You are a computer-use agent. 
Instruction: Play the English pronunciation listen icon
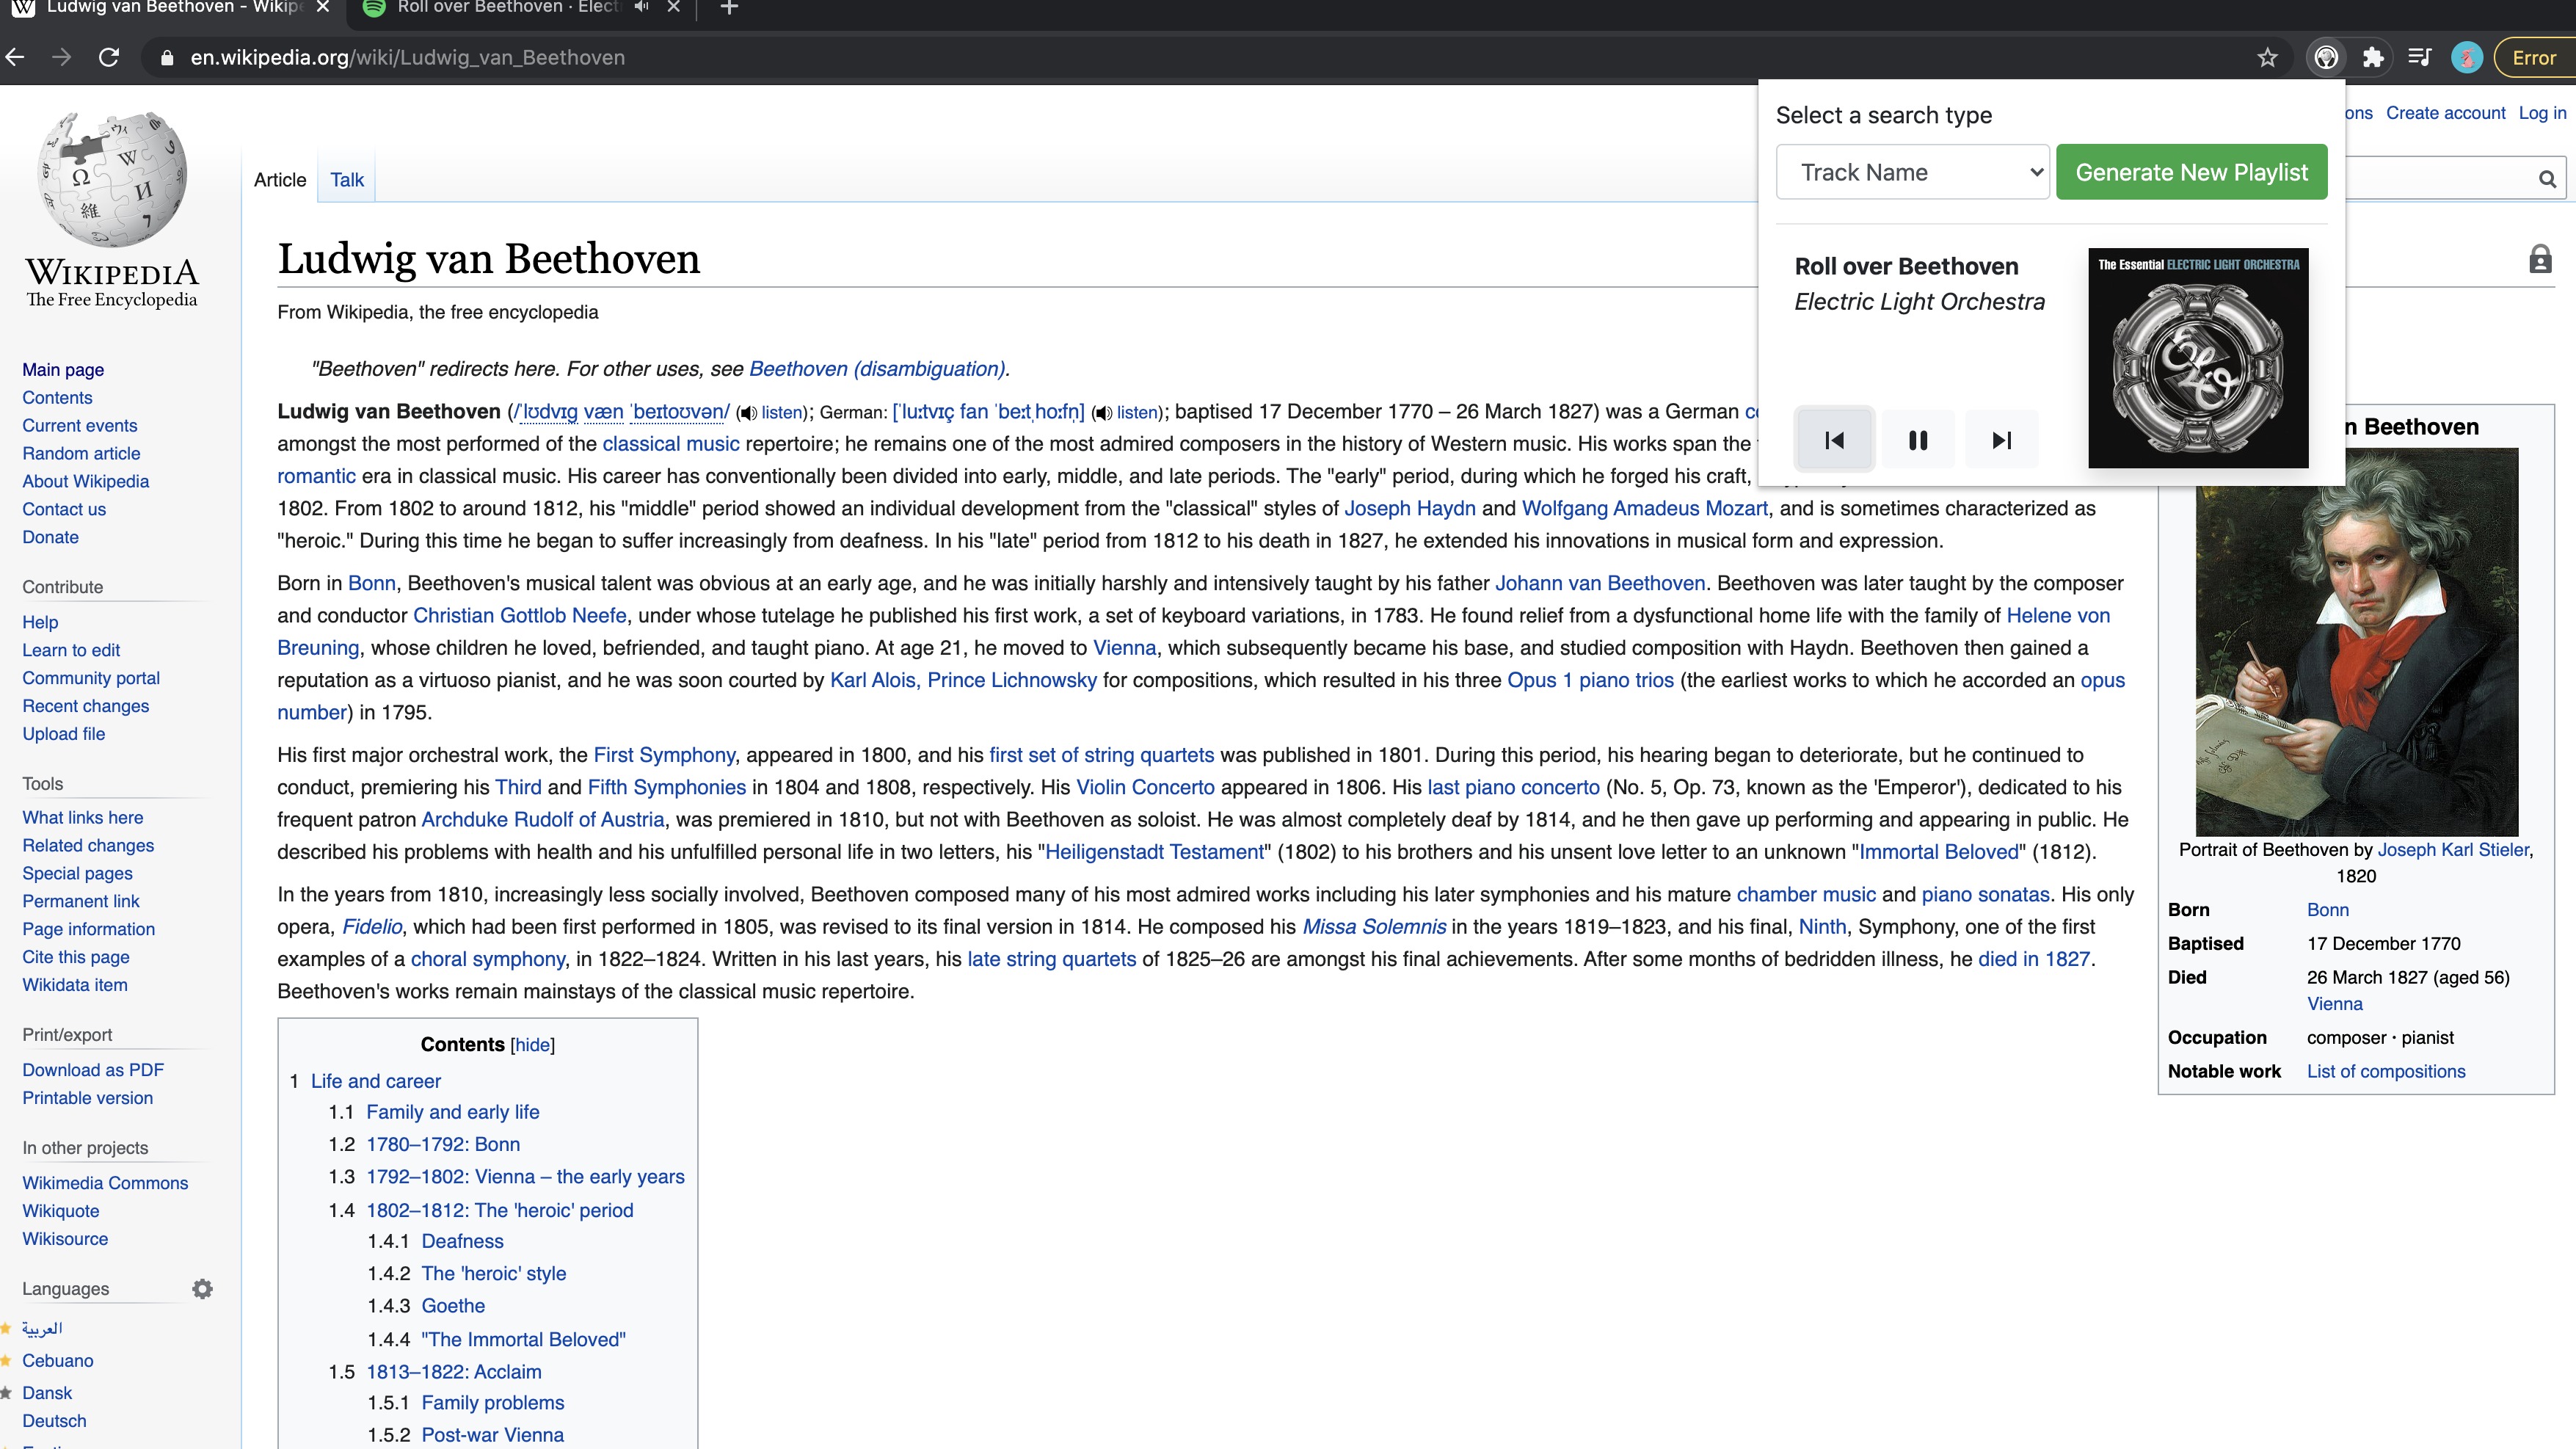[747, 413]
